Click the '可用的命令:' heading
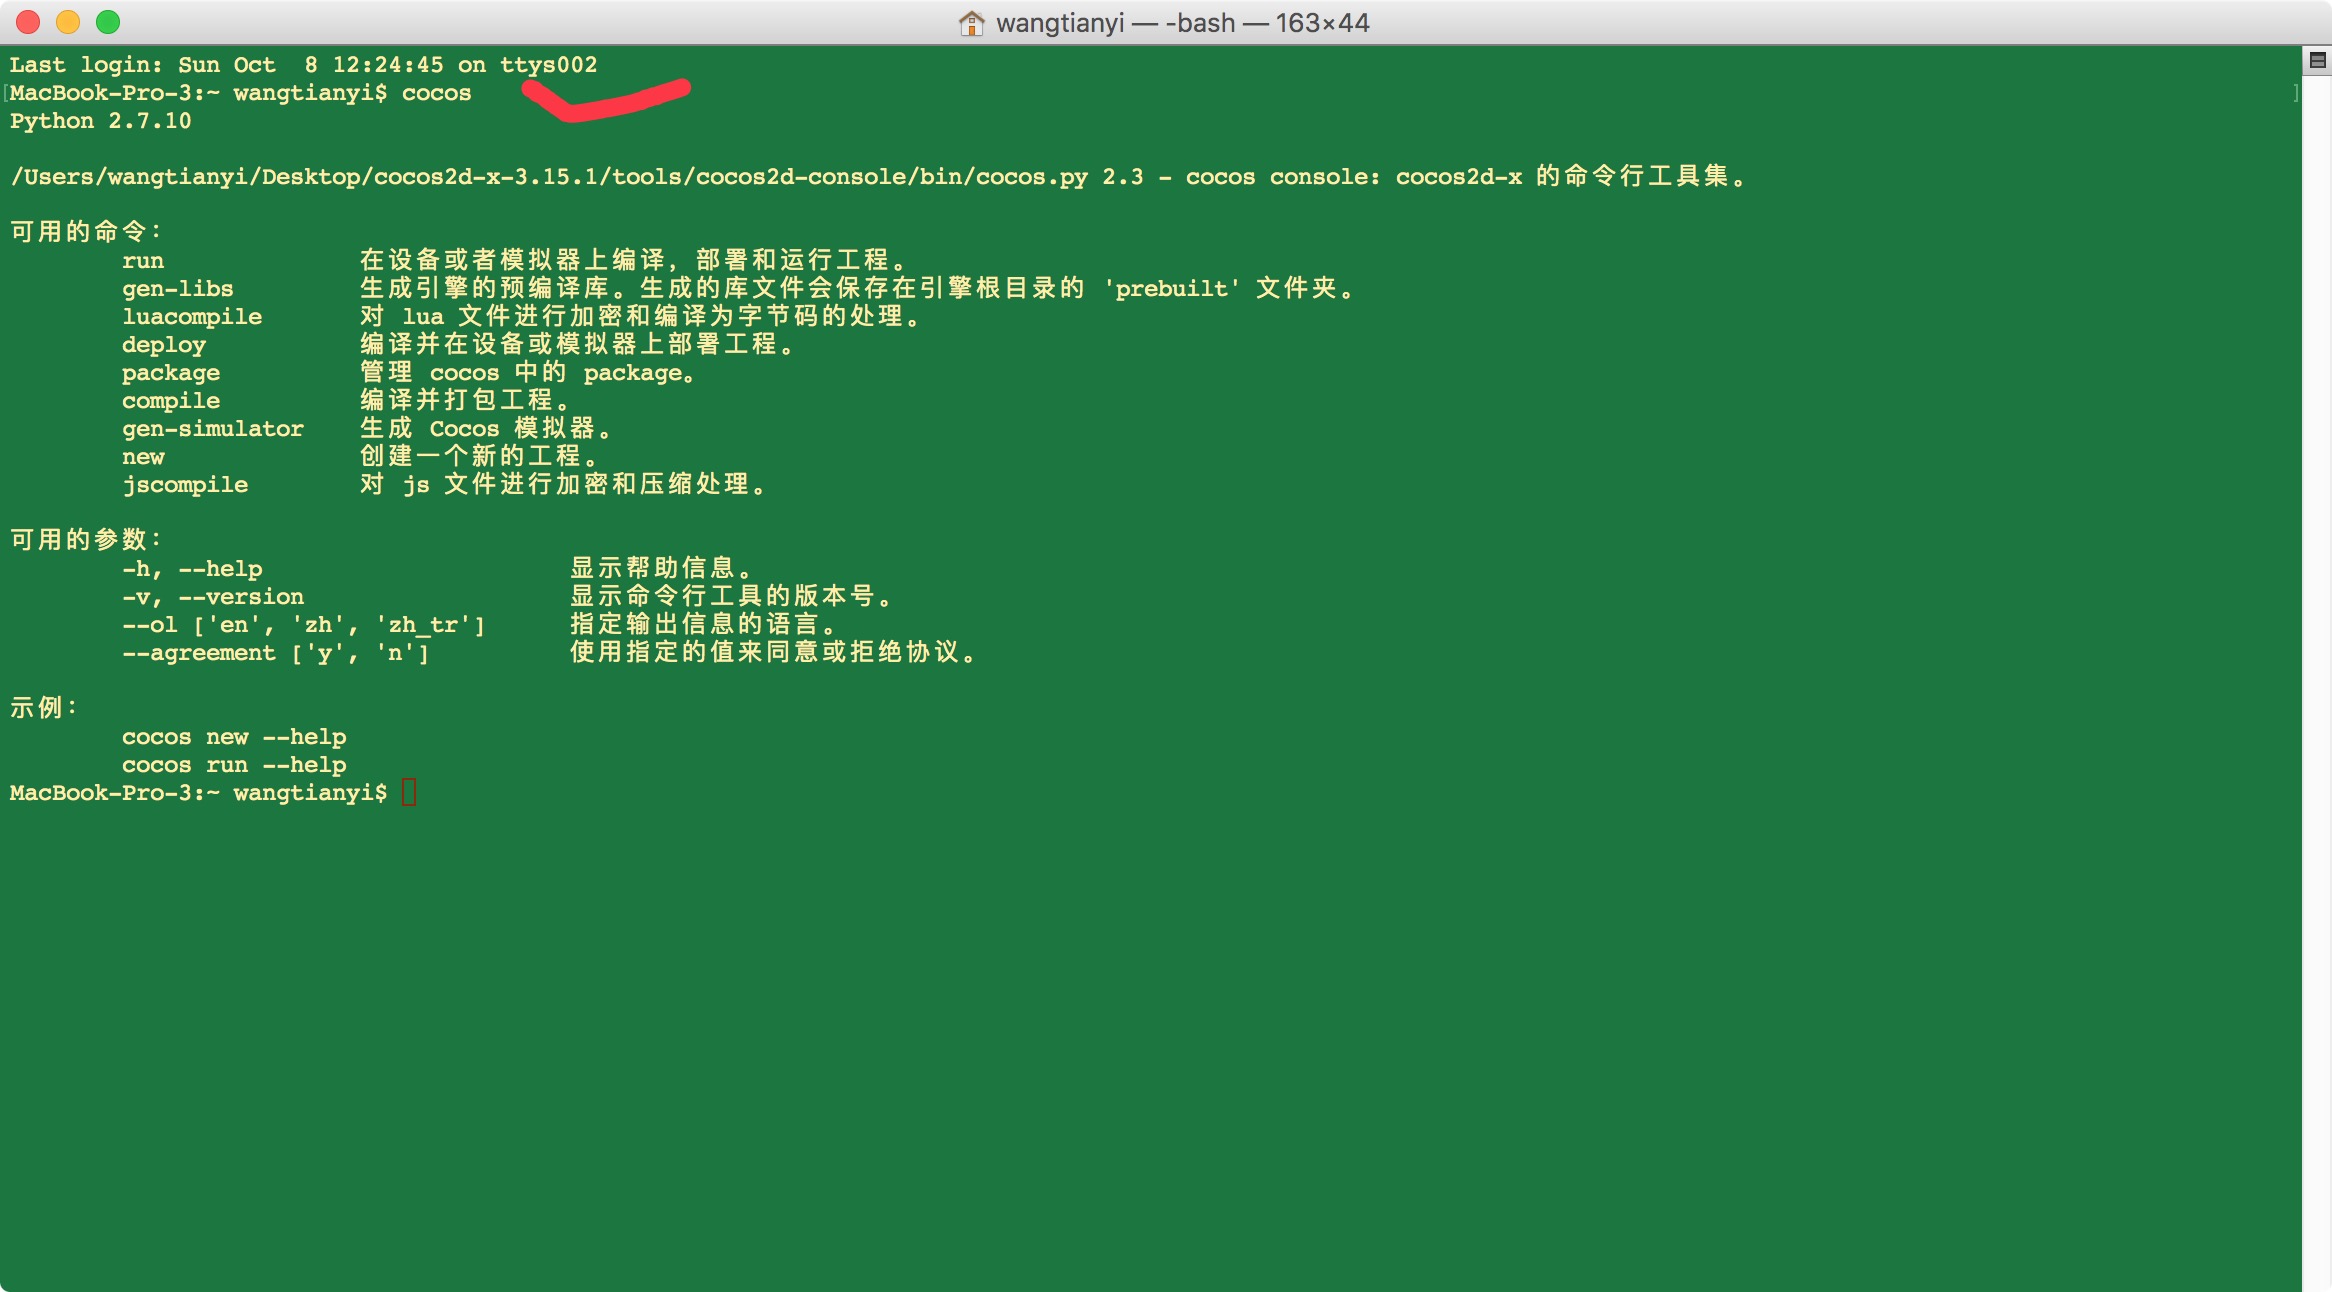Viewport: 2332px width, 1292px height. [x=85, y=232]
